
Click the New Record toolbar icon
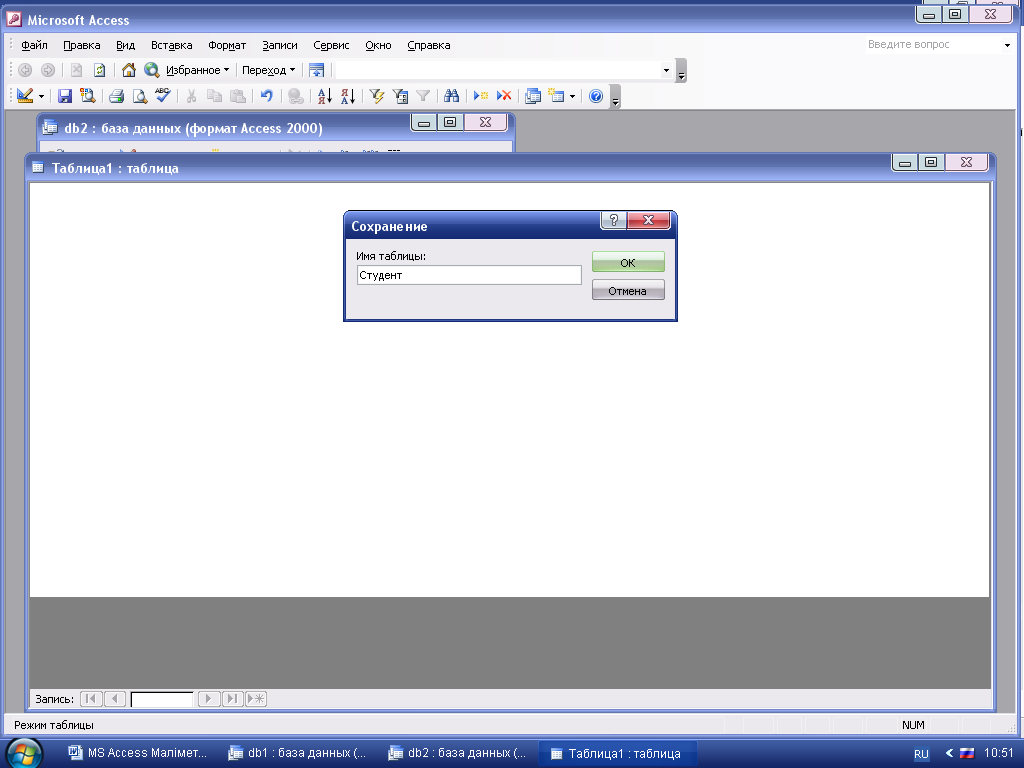(x=481, y=96)
